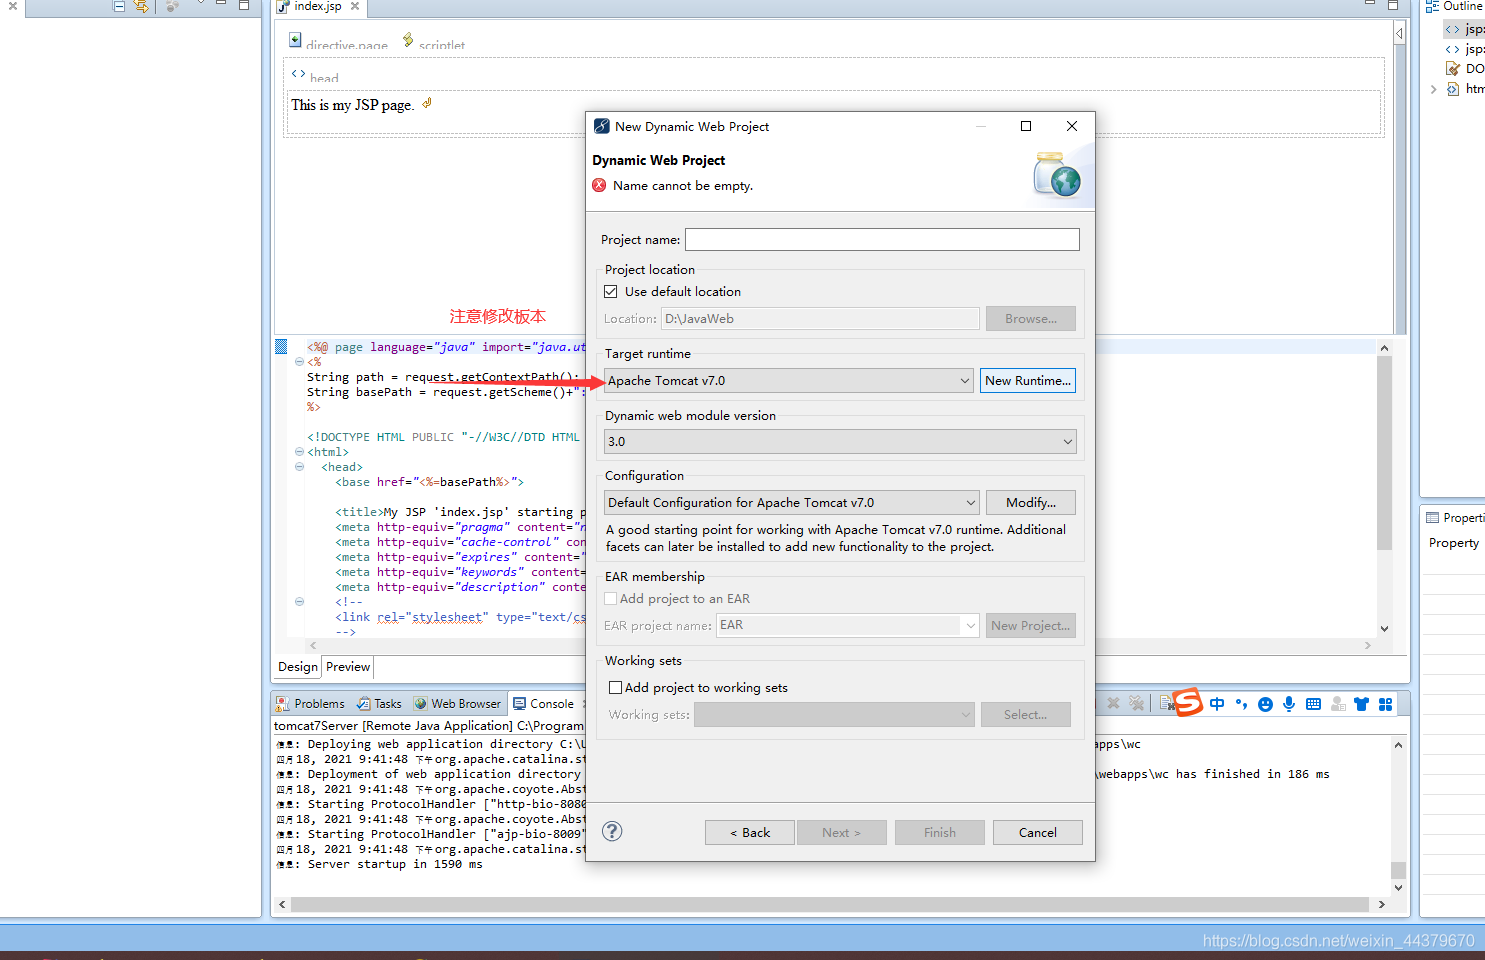1485x960 pixels.
Task: Maximize the editor area
Action: (1393, 5)
